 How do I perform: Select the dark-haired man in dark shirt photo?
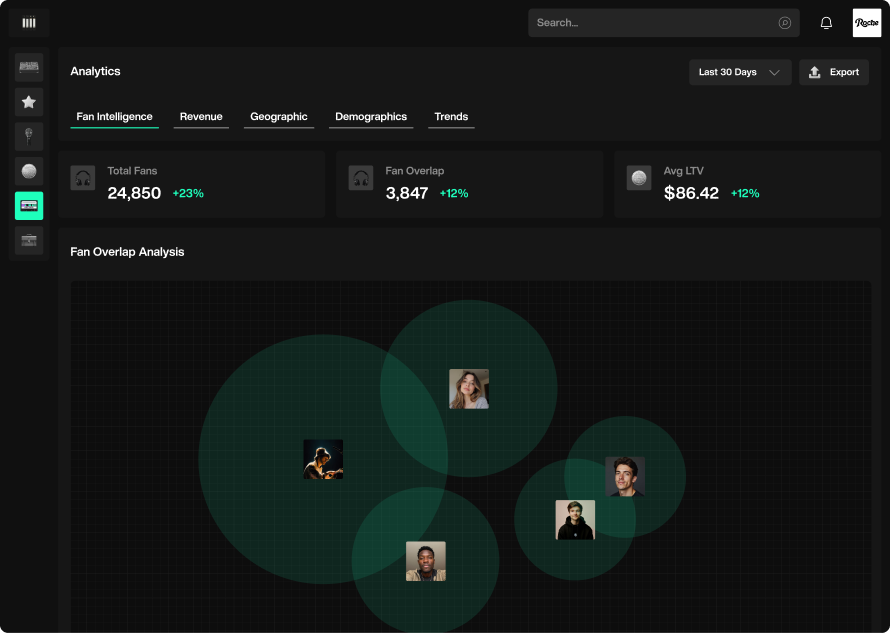click(x=625, y=476)
